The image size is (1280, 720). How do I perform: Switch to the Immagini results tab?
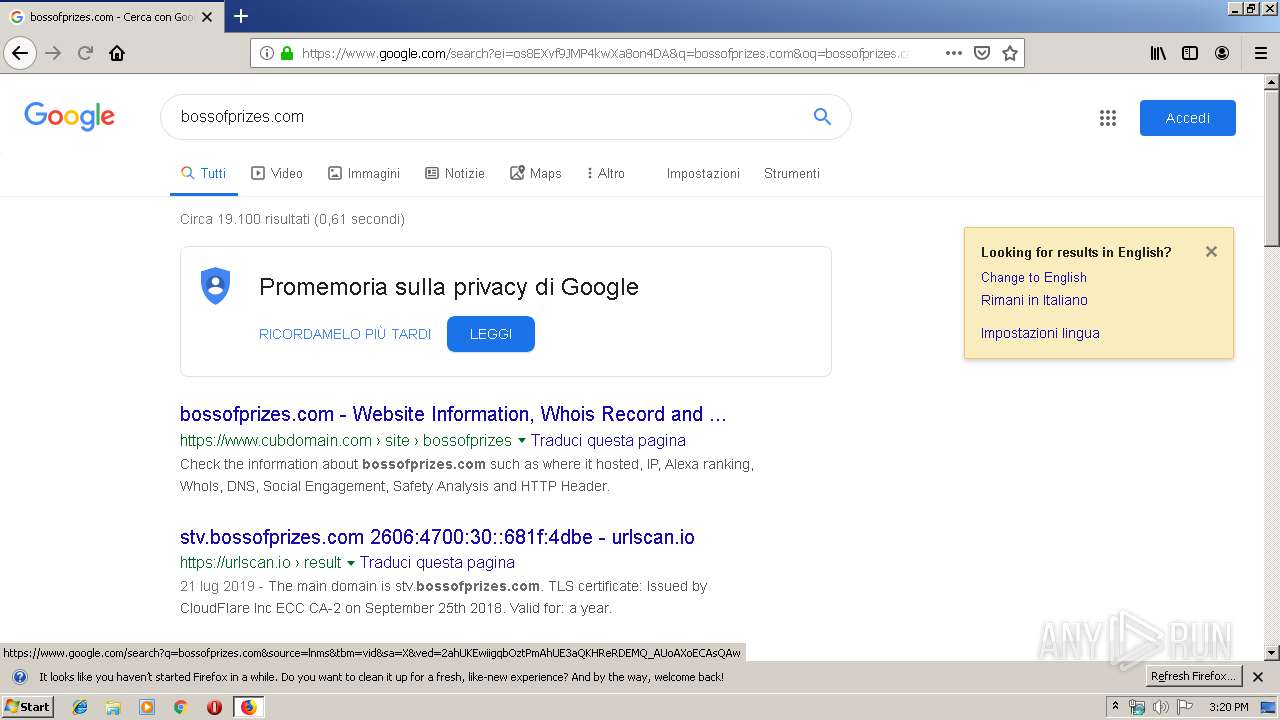tap(364, 173)
